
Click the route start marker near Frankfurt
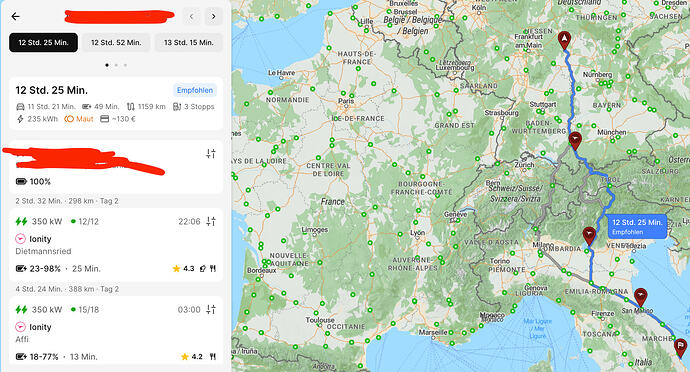coord(564,40)
